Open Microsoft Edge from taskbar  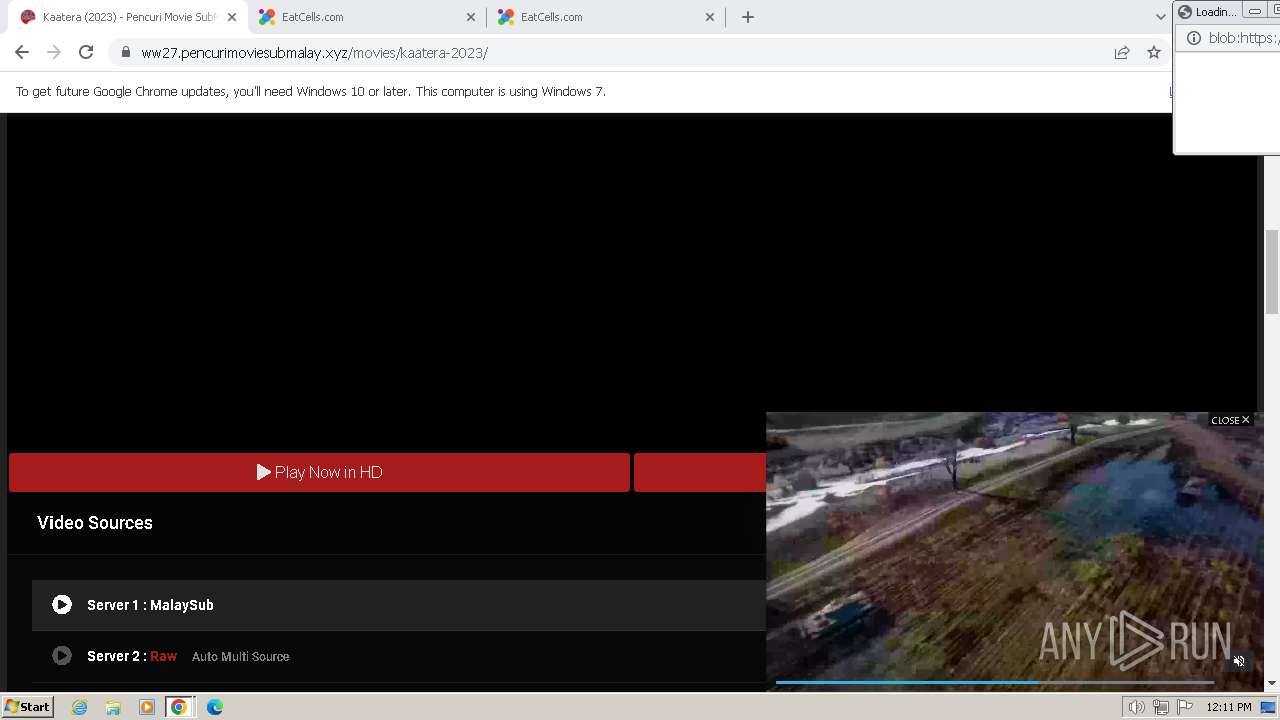215,707
